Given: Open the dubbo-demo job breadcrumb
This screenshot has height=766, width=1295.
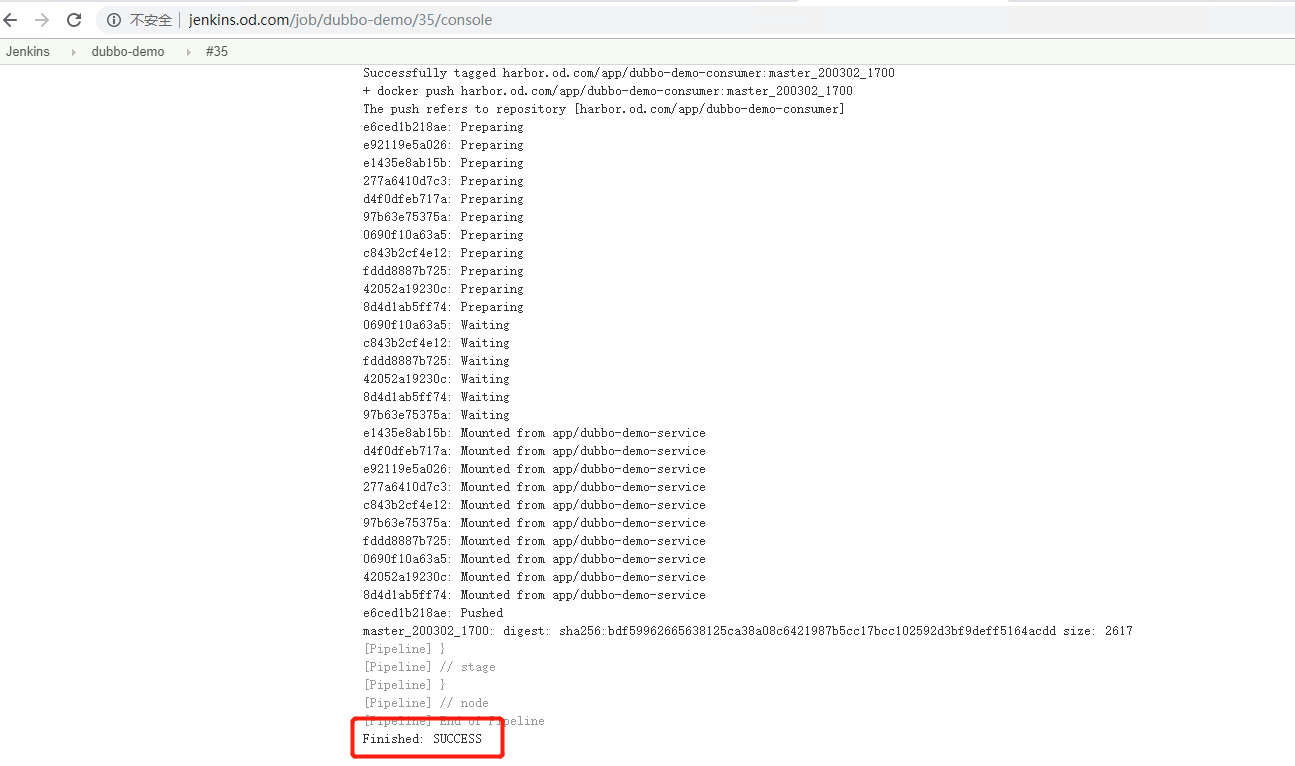Looking at the screenshot, I should point(128,52).
